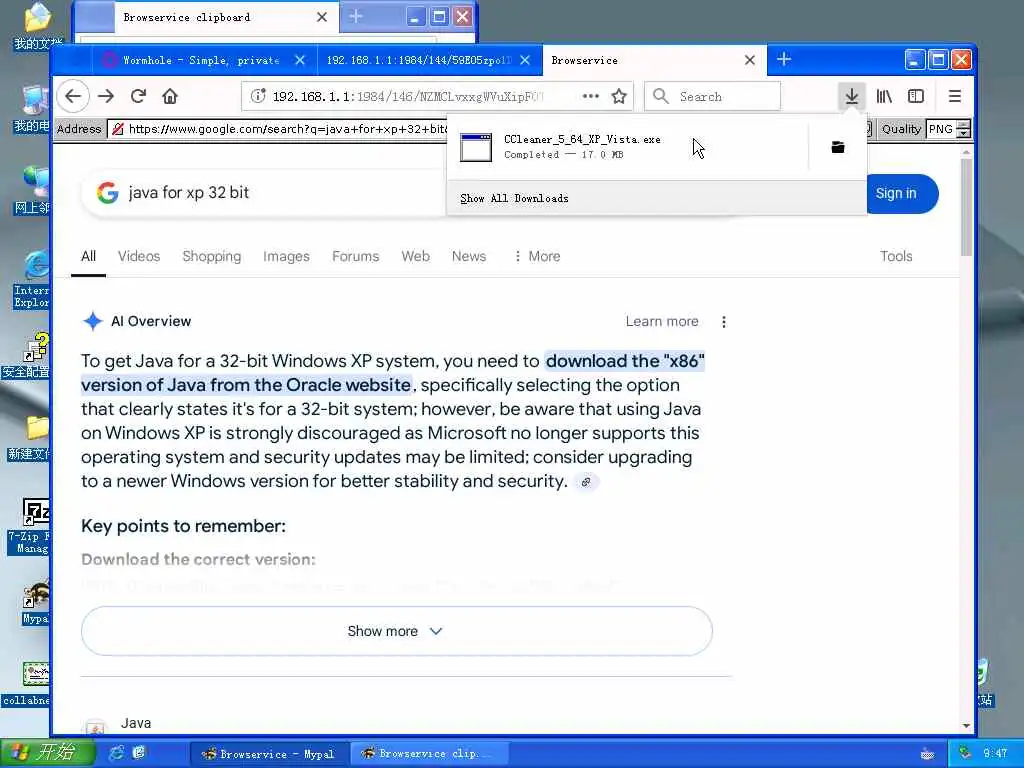The width and height of the screenshot is (1024, 768).
Task: Click Internet Explorer quick launch icon in taskbar
Action: [117, 753]
